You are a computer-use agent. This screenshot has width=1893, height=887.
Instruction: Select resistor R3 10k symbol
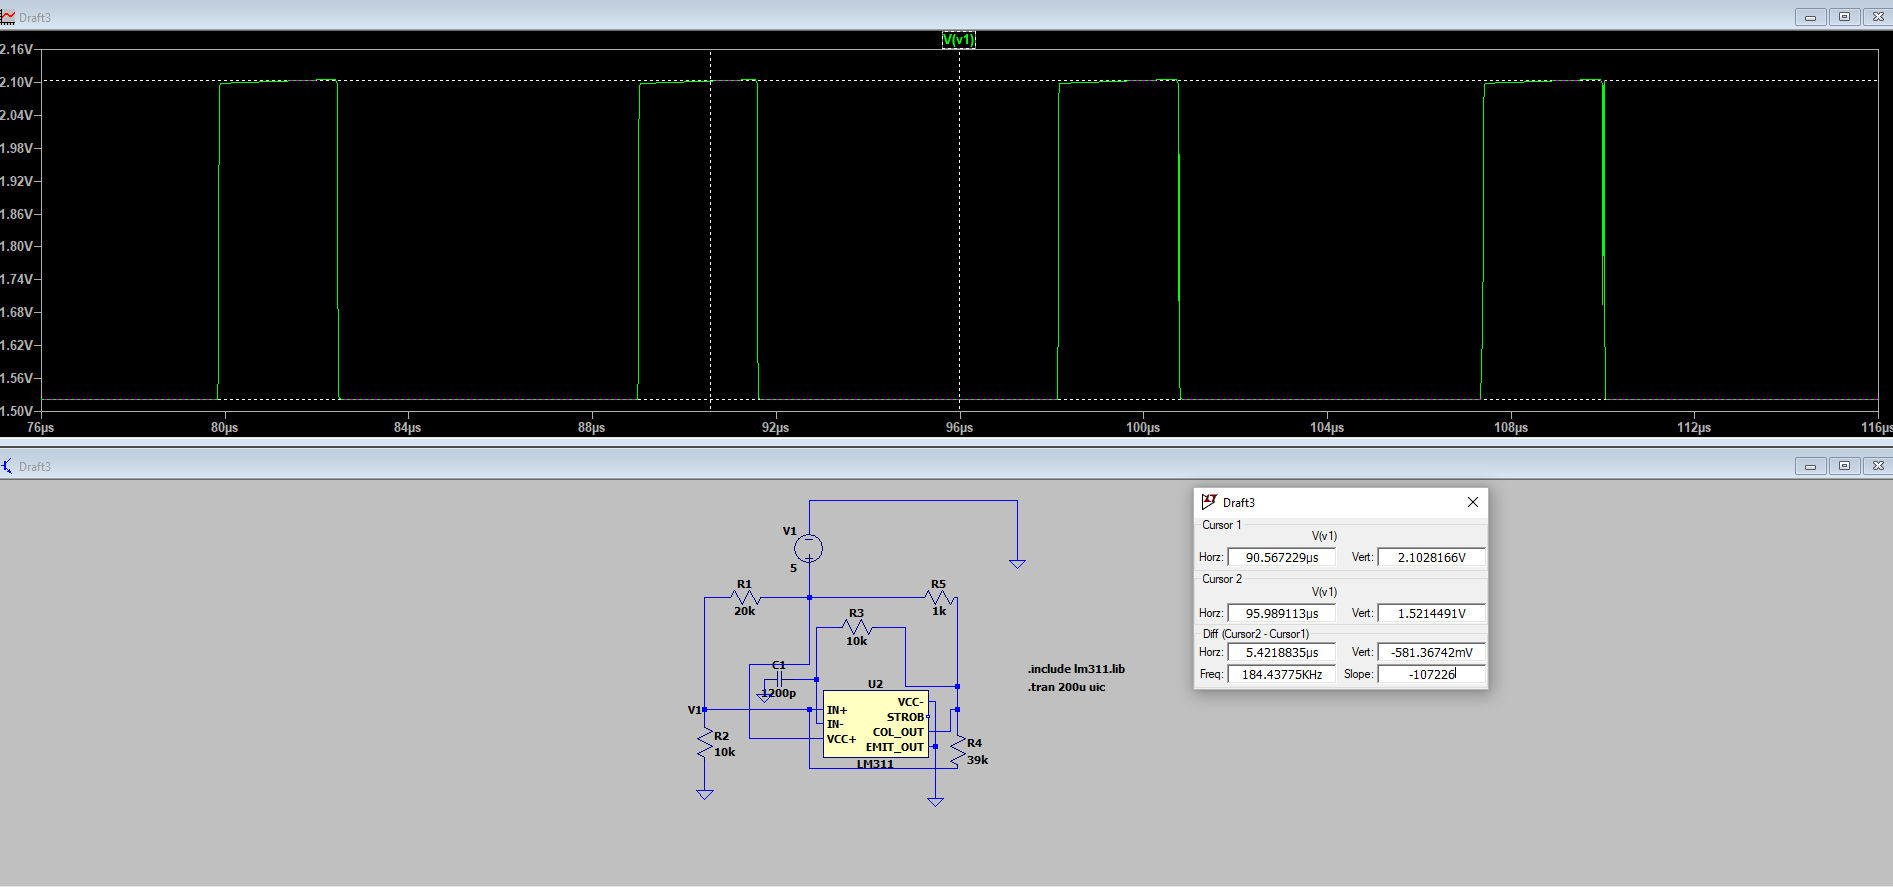pyautogui.click(x=858, y=627)
